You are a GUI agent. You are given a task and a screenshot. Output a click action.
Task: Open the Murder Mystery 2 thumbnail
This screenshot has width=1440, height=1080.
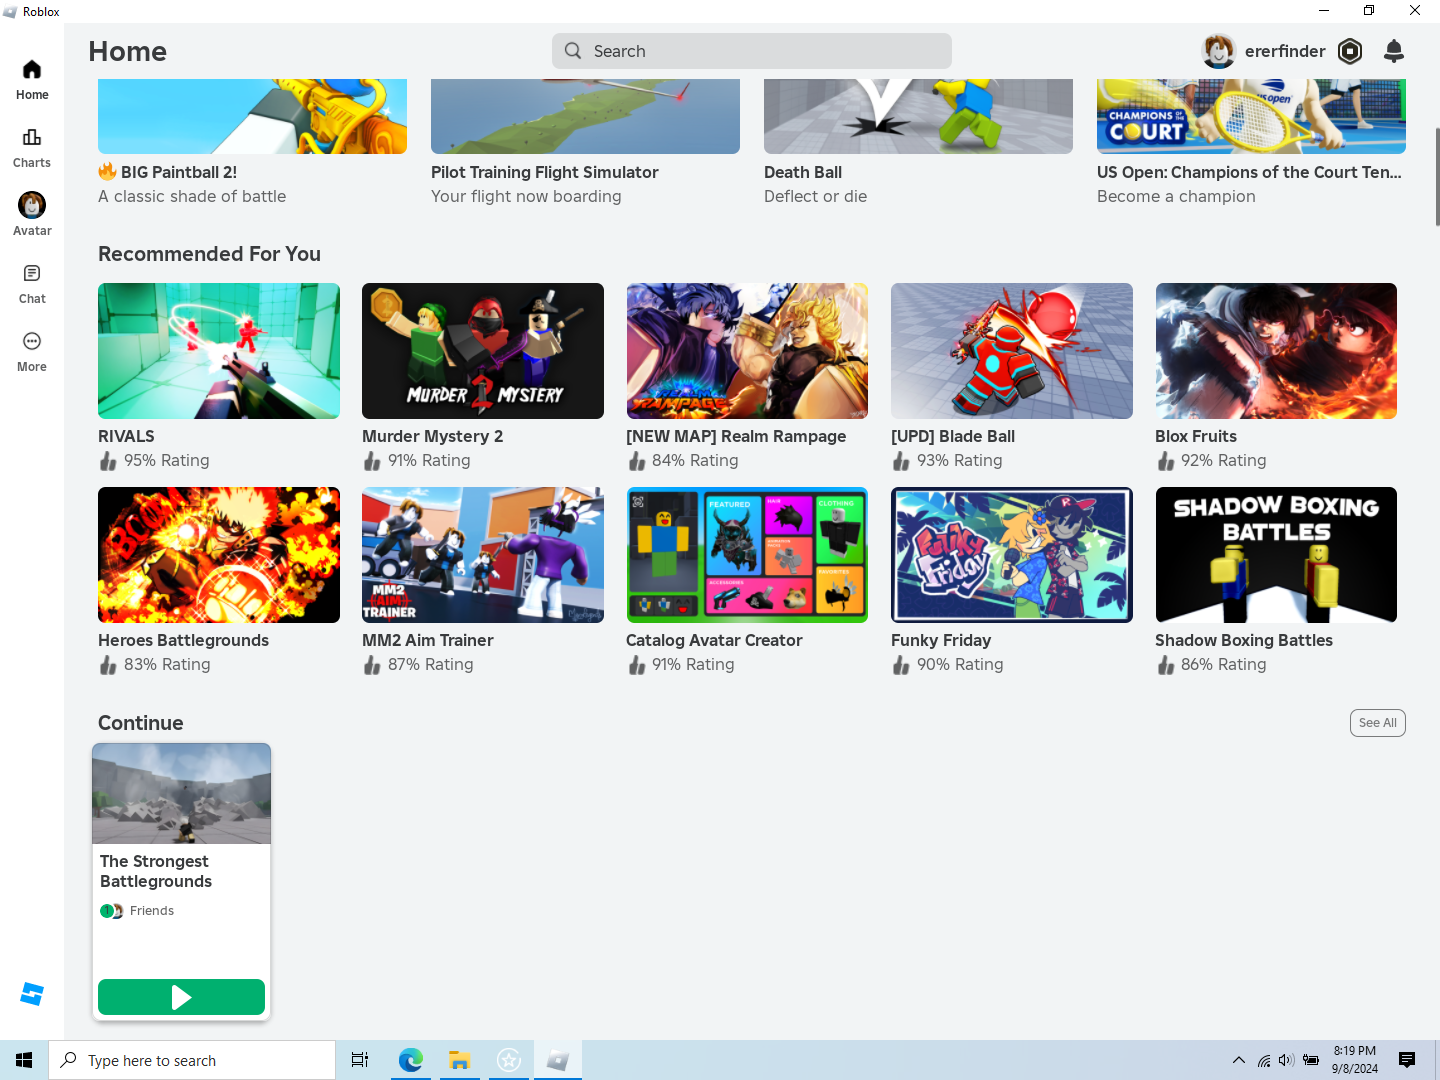pyautogui.click(x=483, y=351)
